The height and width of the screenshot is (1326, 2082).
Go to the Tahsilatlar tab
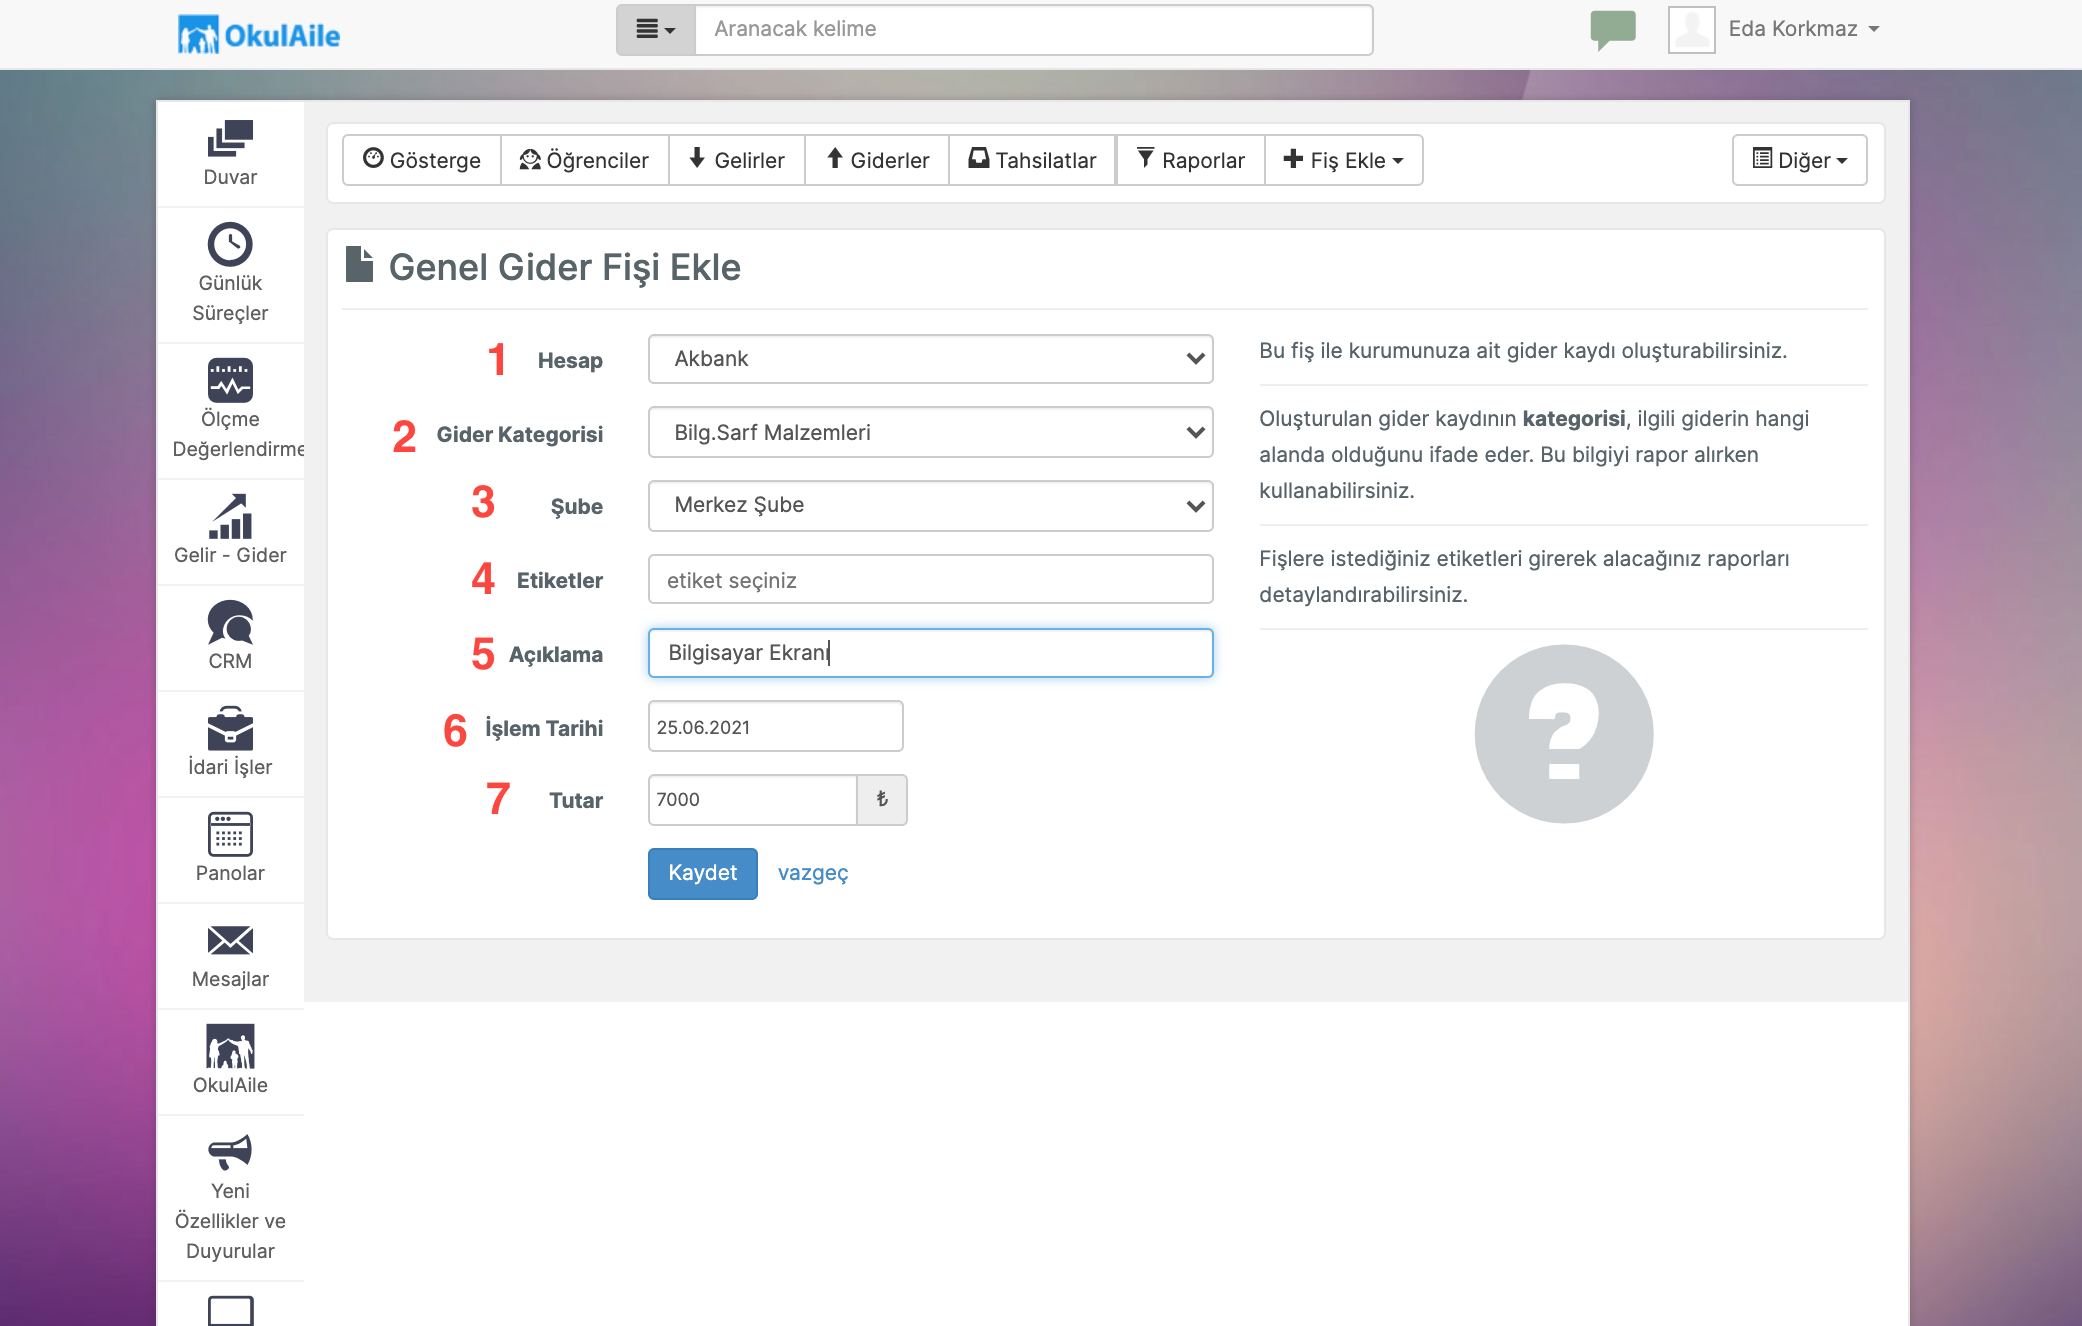pos(1032,160)
